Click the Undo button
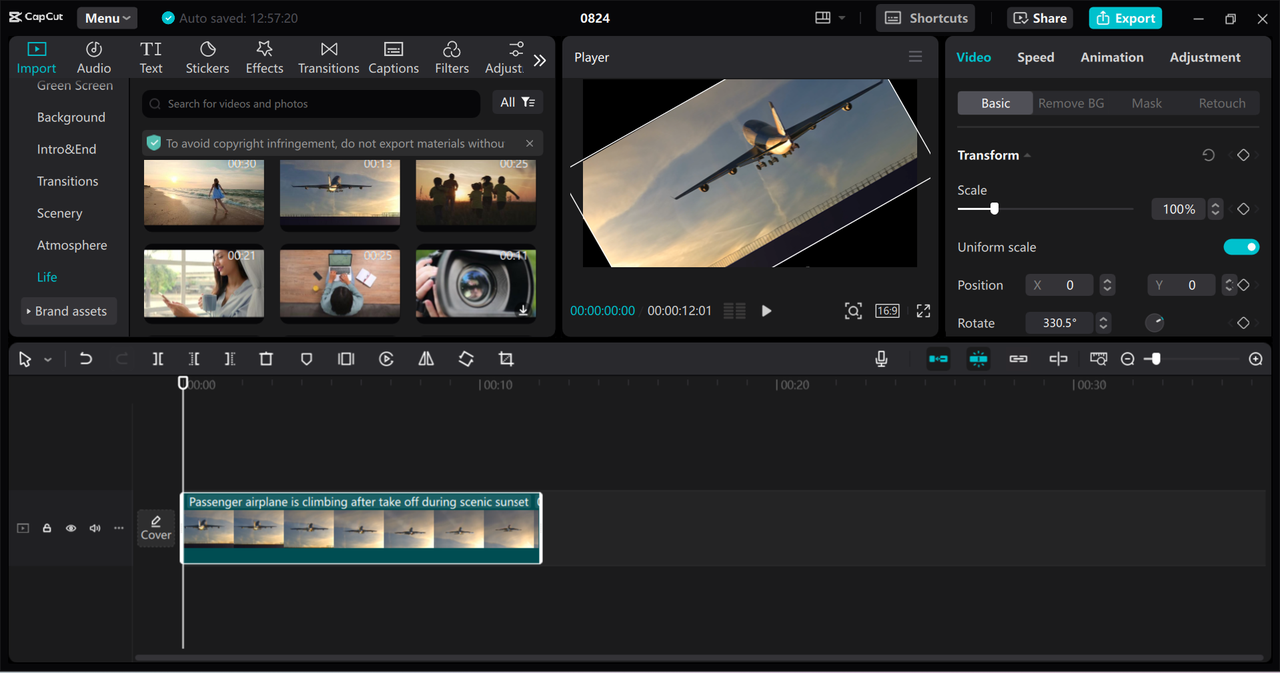 (x=86, y=359)
